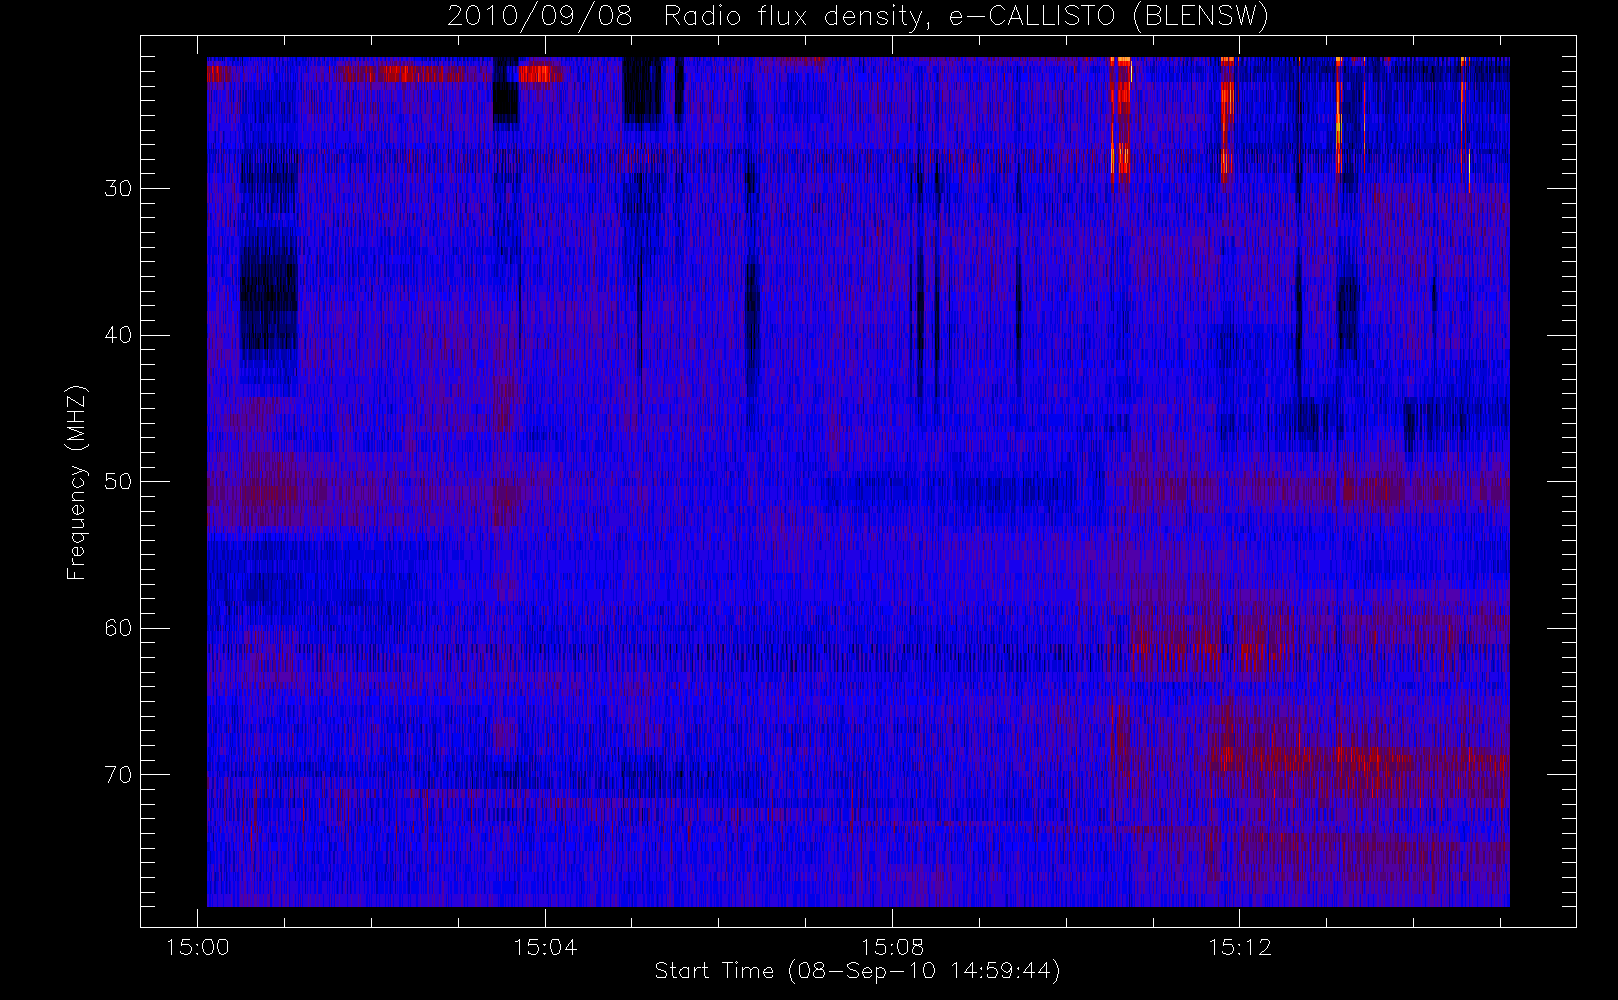Click the 15:00 time tick label
The height and width of the screenshot is (1000, 1618).
[x=198, y=946]
